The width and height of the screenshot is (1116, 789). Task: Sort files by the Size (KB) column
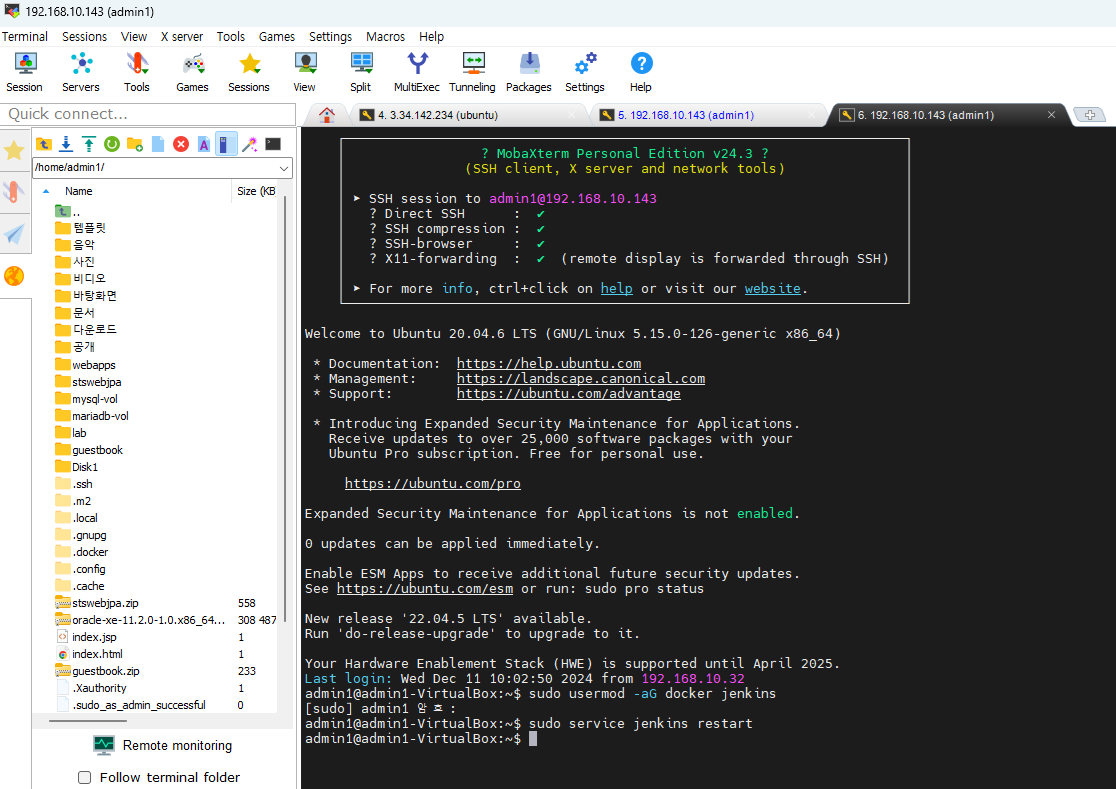[x=256, y=191]
